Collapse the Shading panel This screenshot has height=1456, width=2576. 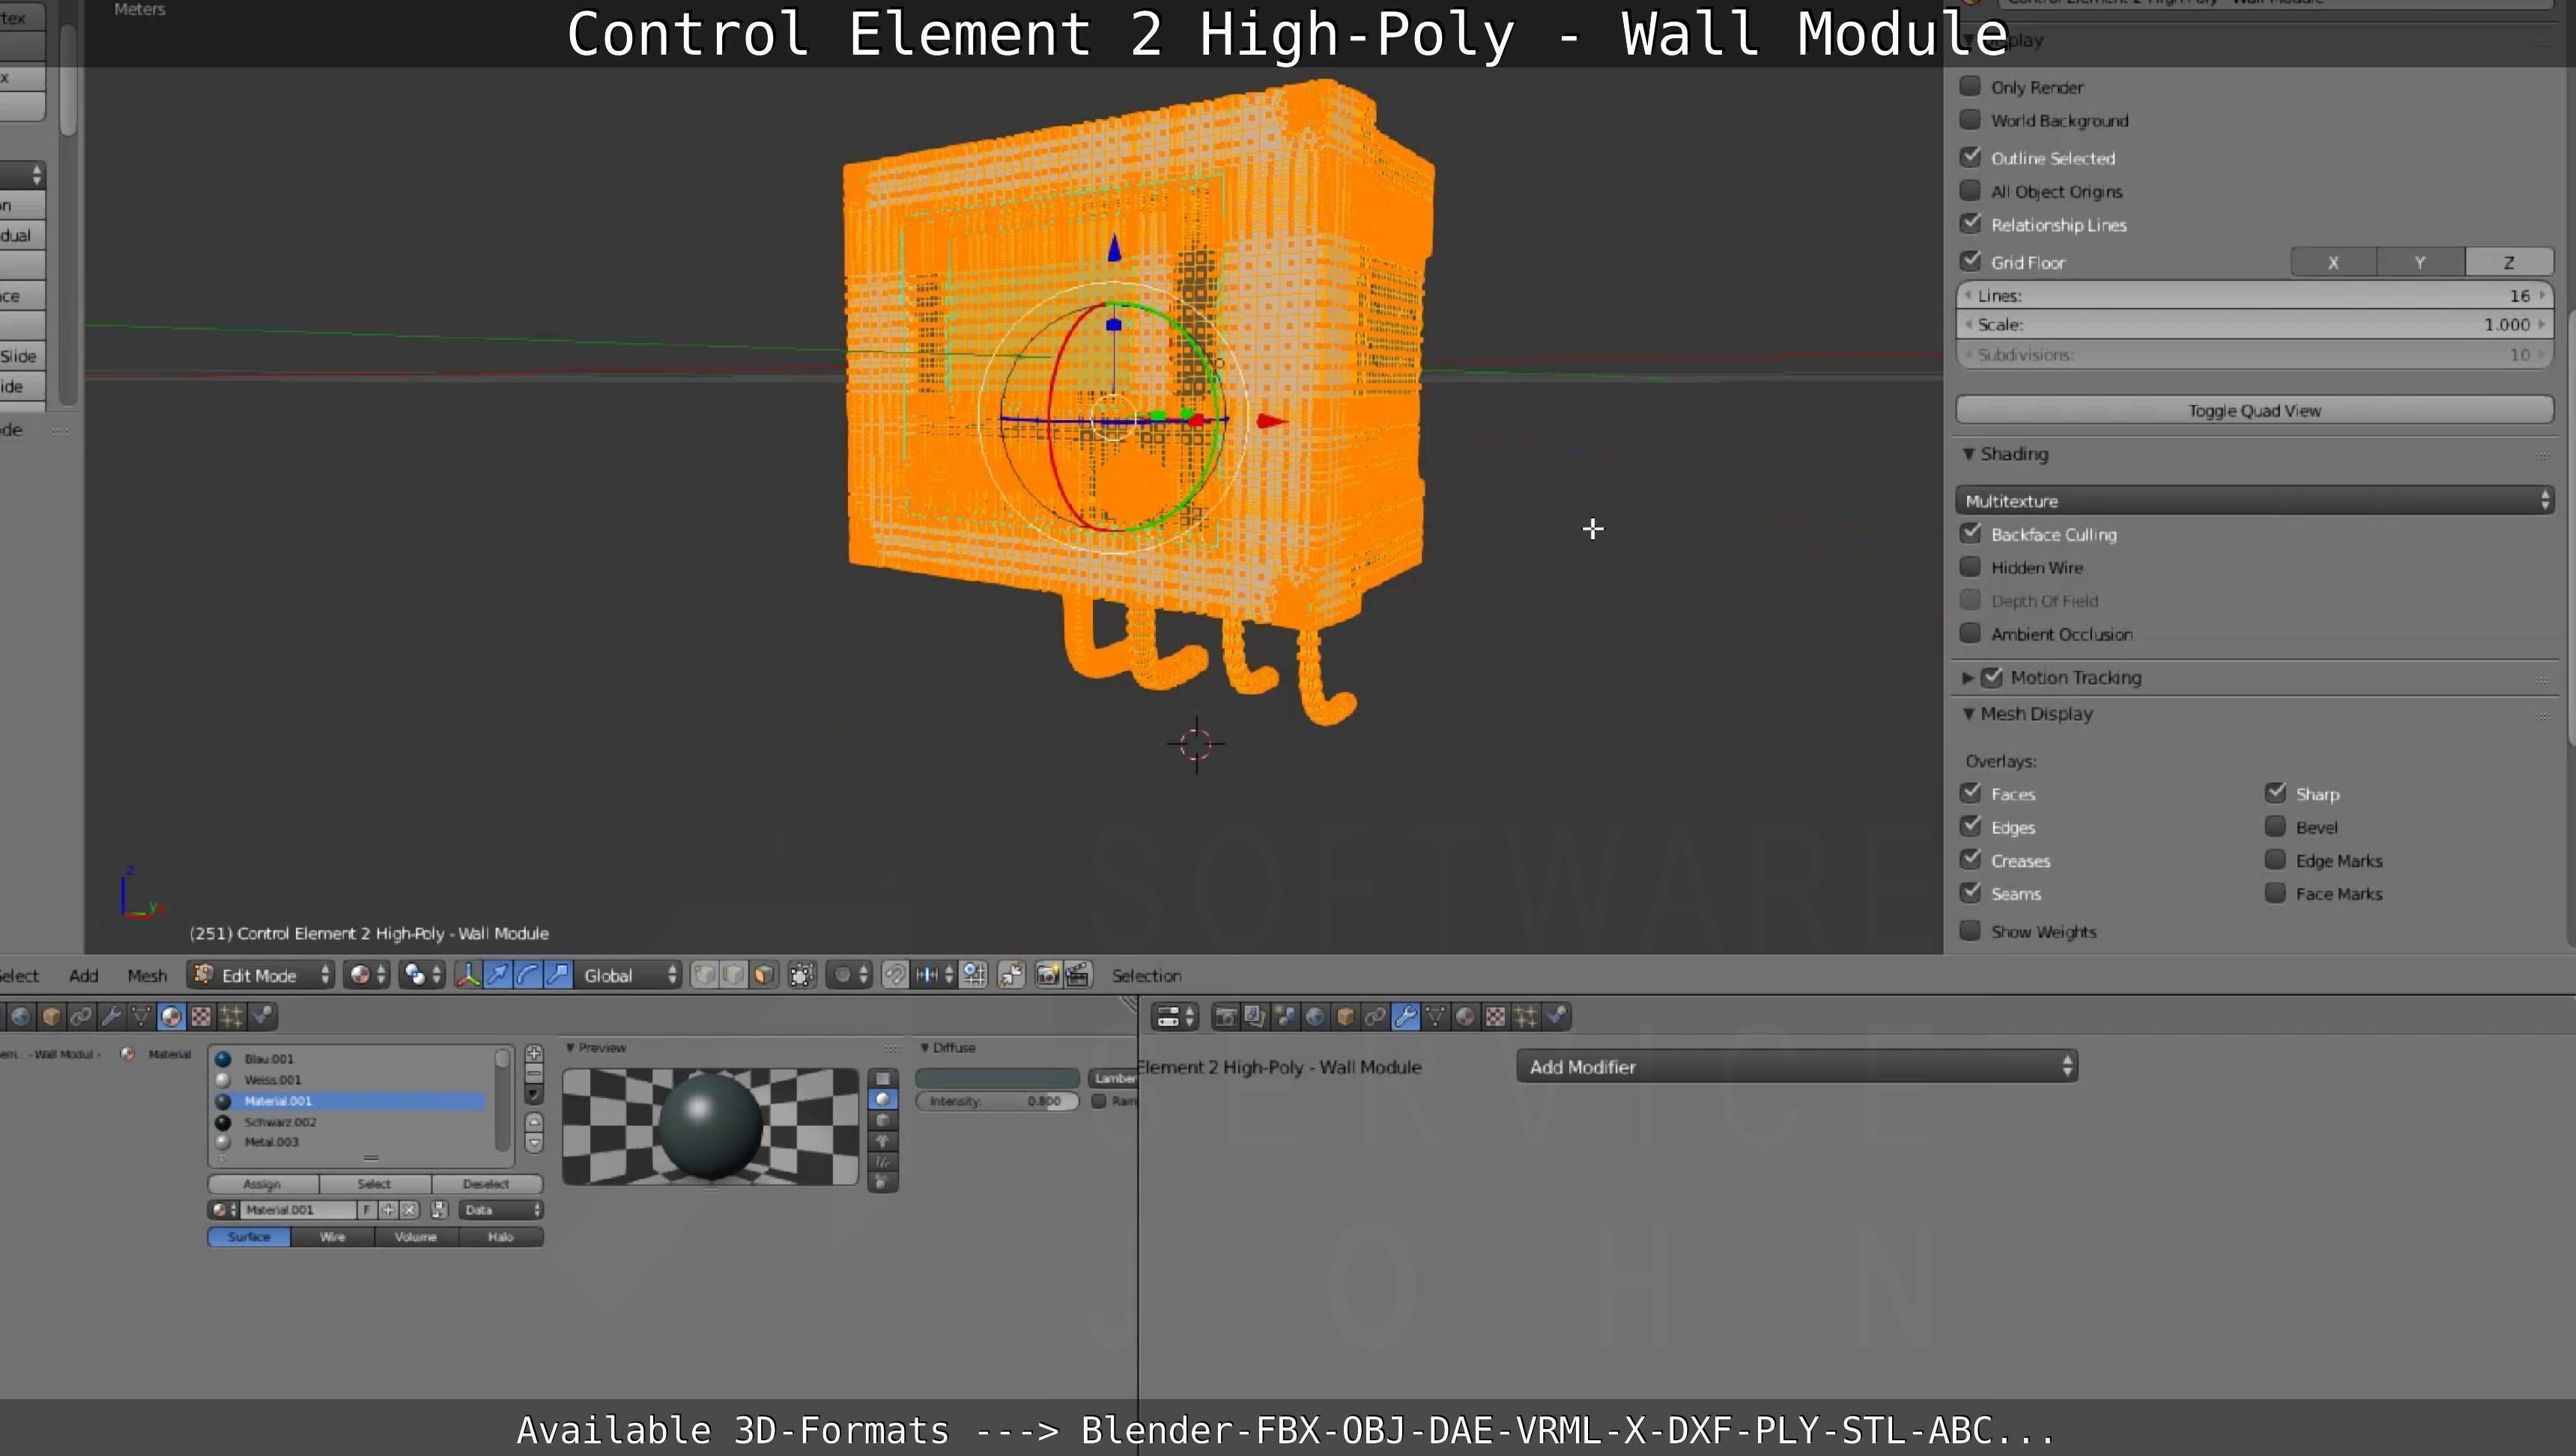(x=1969, y=454)
